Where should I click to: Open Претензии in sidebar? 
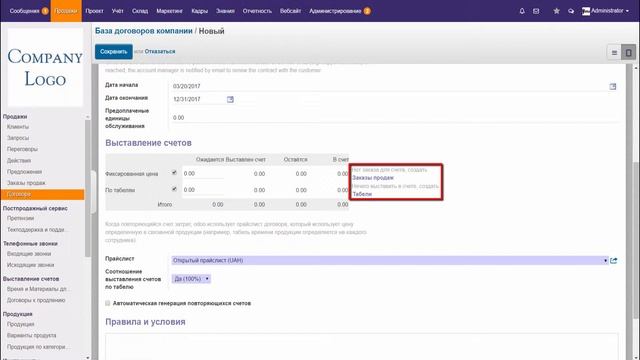pos(20,218)
